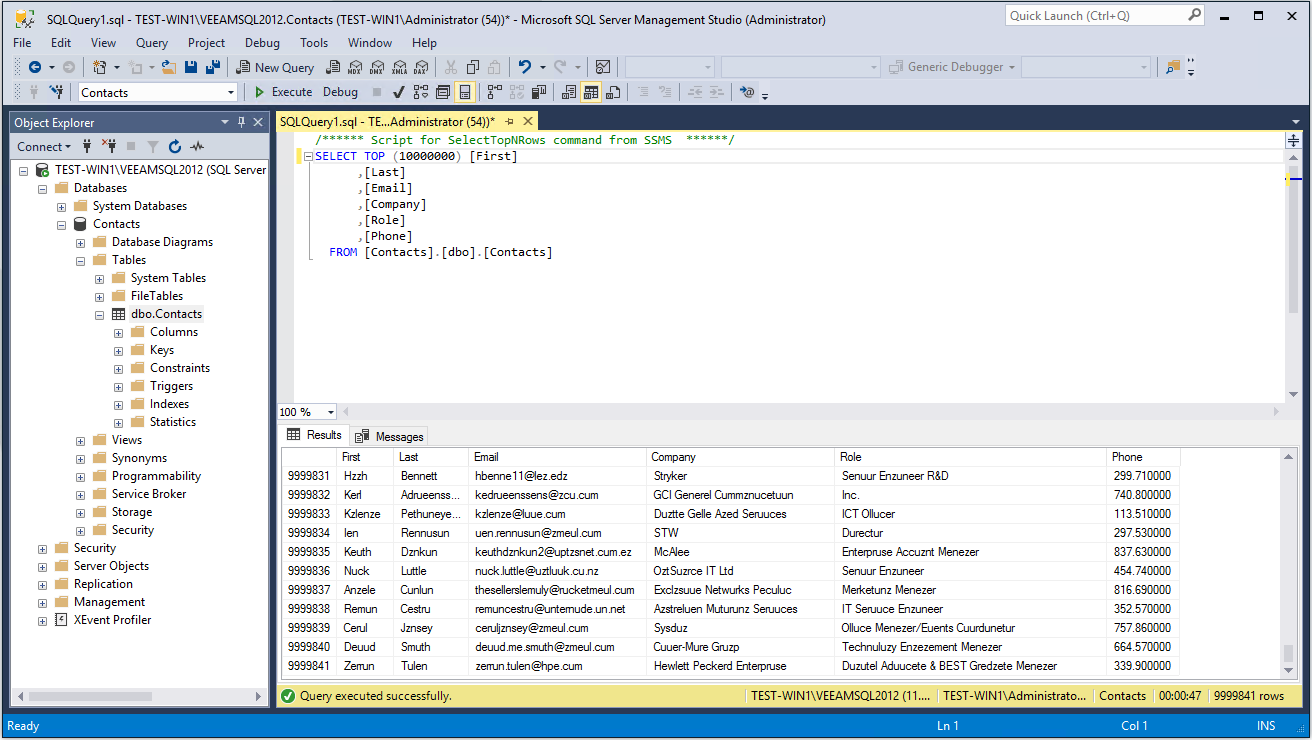Open the Query menu
1312x740 pixels.
pyautogui.click(x=152, y=43)
